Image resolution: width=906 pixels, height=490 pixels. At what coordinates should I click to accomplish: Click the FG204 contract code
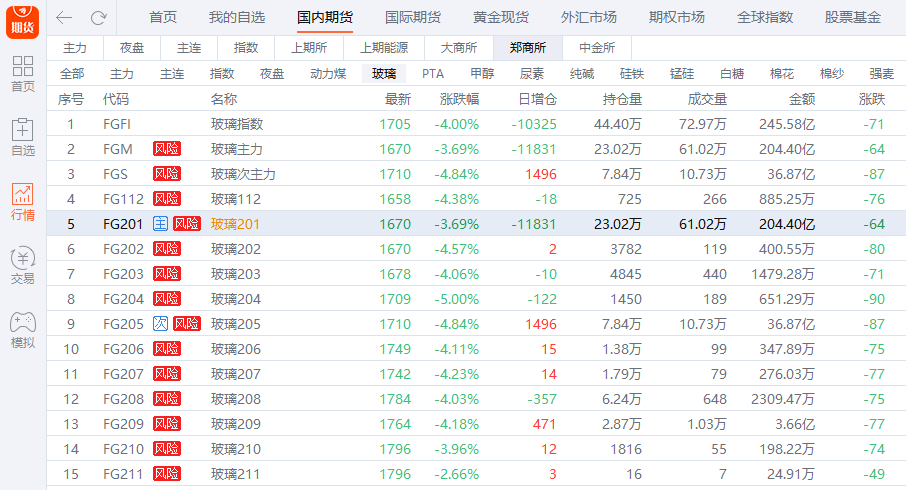coord(123,299)
